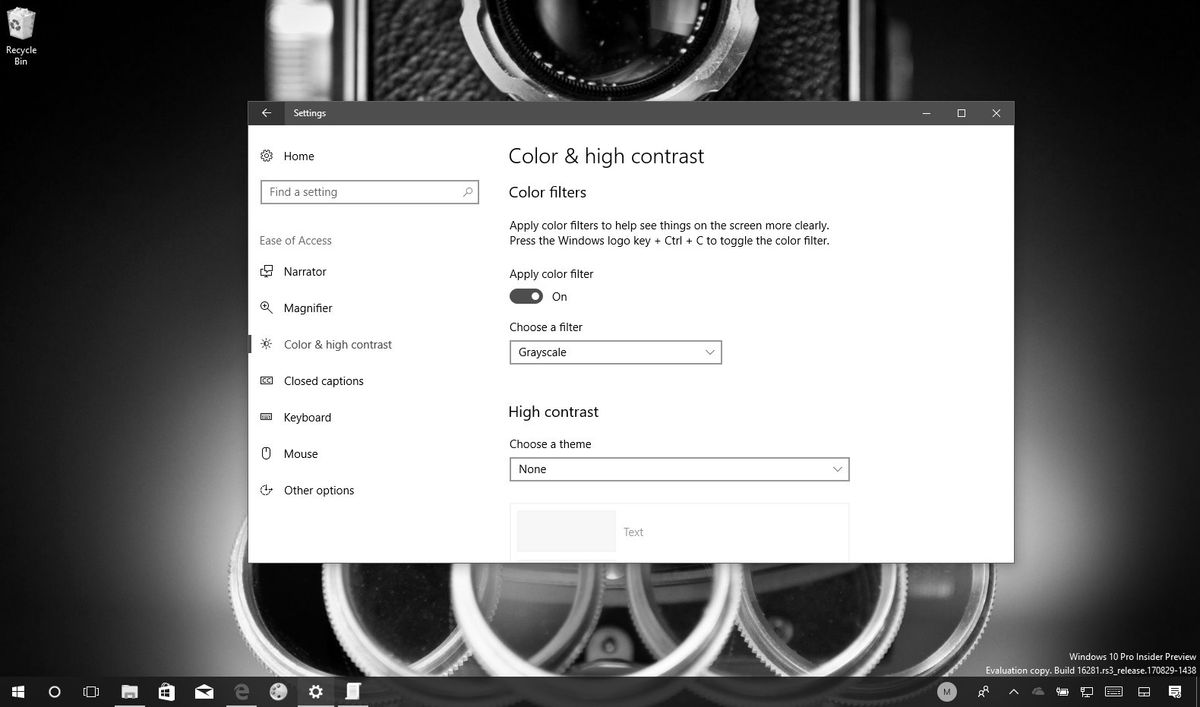Click the back arrow in Settings
Viewport: 1200px width, 707px height.
pyautogui.click(x=266, y=113)
